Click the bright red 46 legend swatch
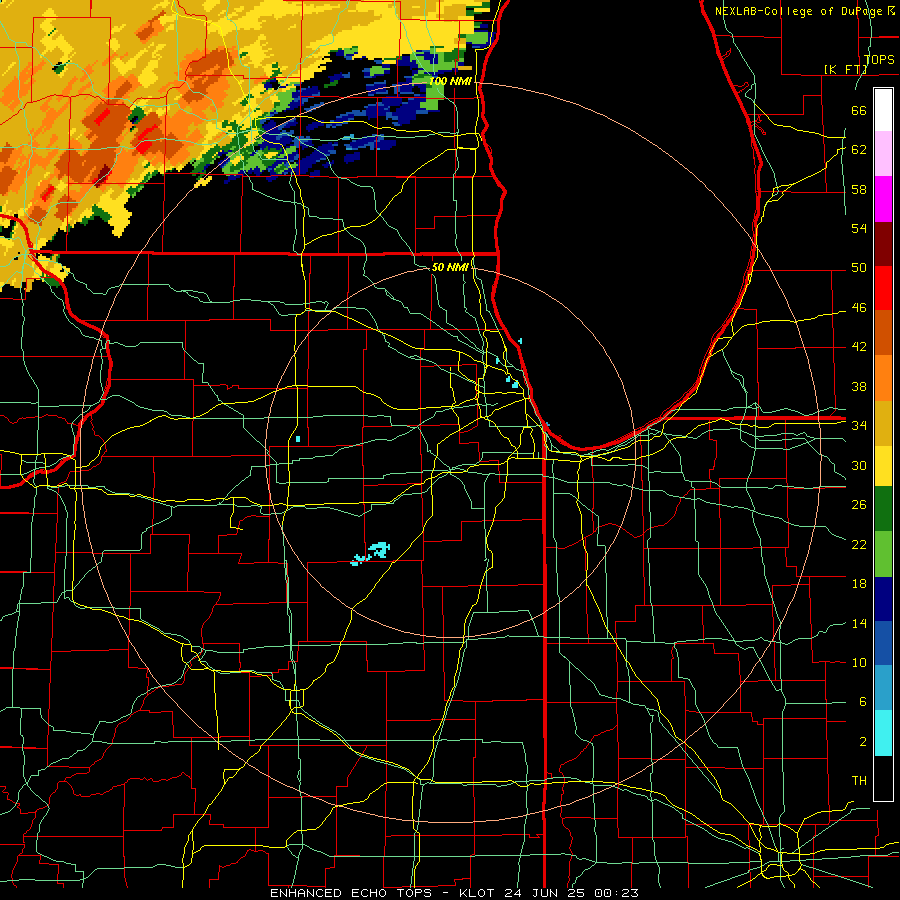Viewport: 900px width, 900px height. (x=883, y=288)
